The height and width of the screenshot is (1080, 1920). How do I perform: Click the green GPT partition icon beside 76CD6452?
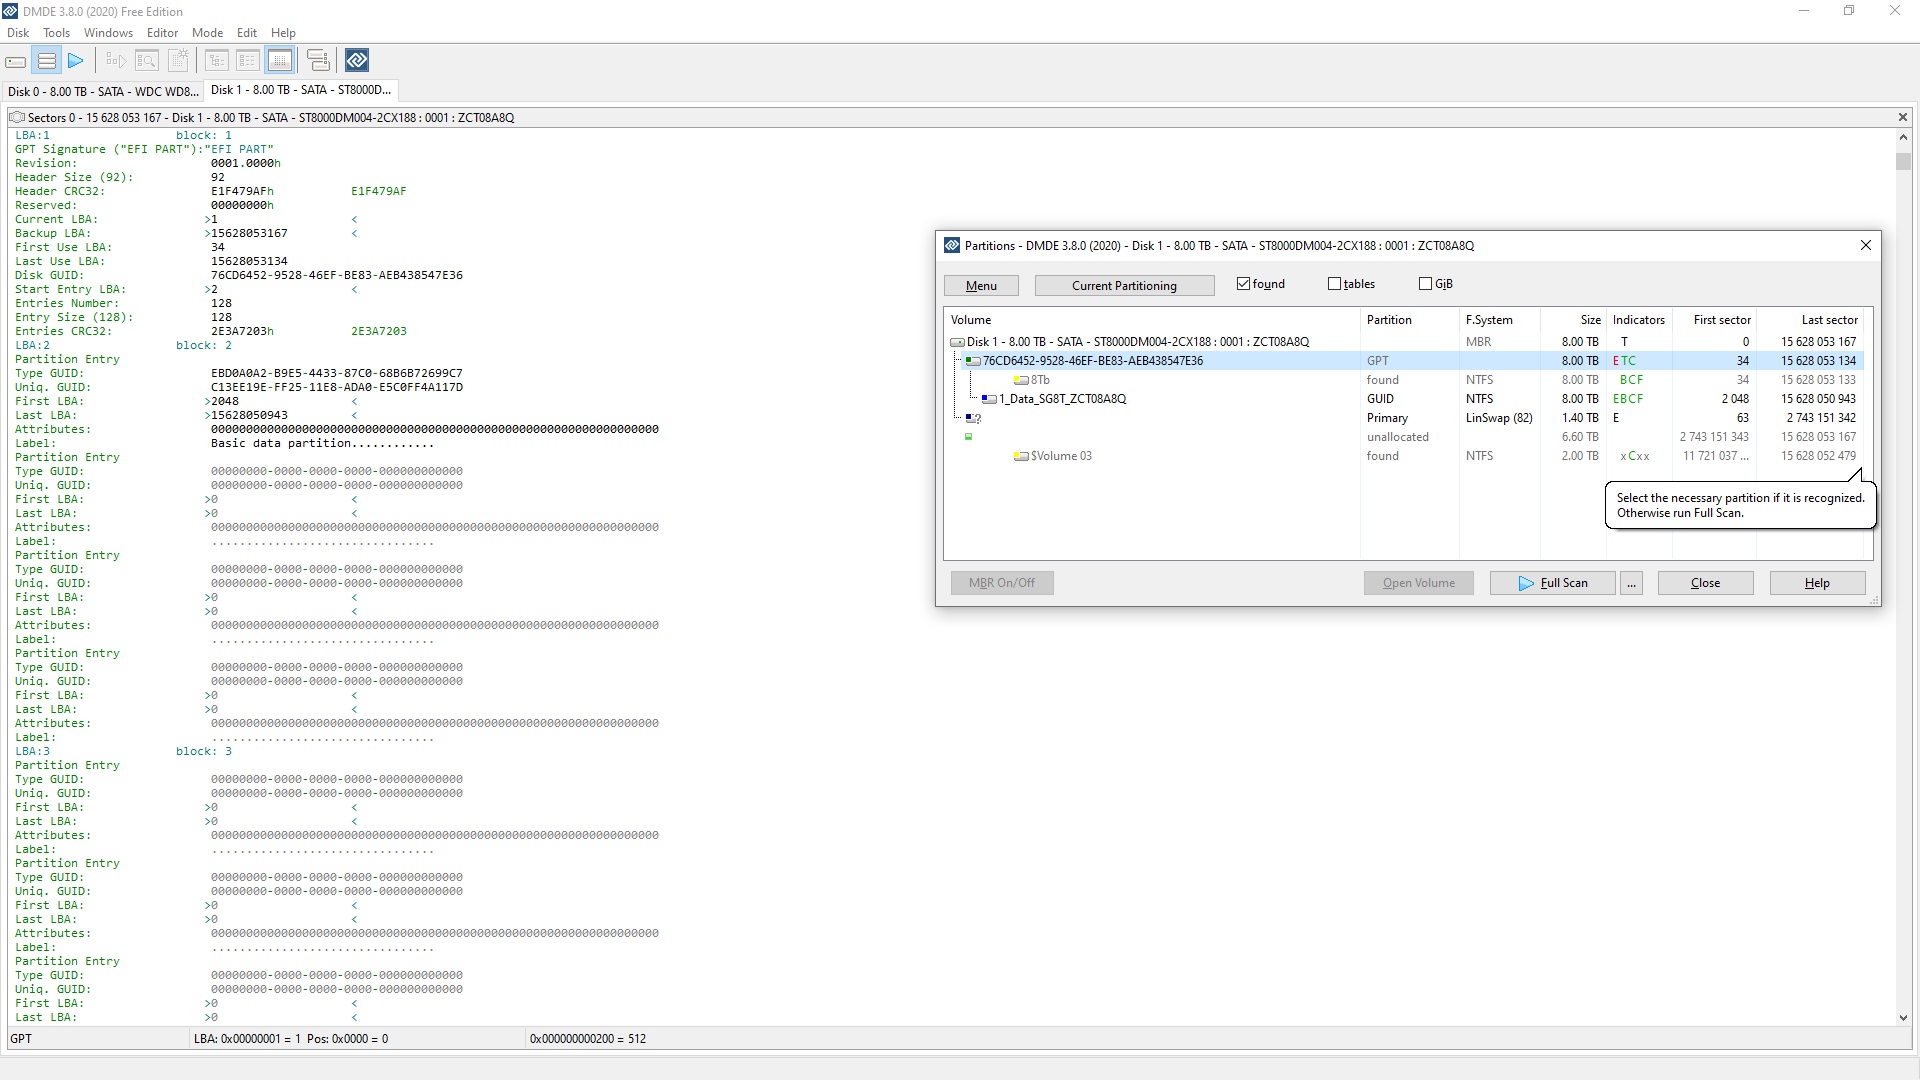click(973, 361)
